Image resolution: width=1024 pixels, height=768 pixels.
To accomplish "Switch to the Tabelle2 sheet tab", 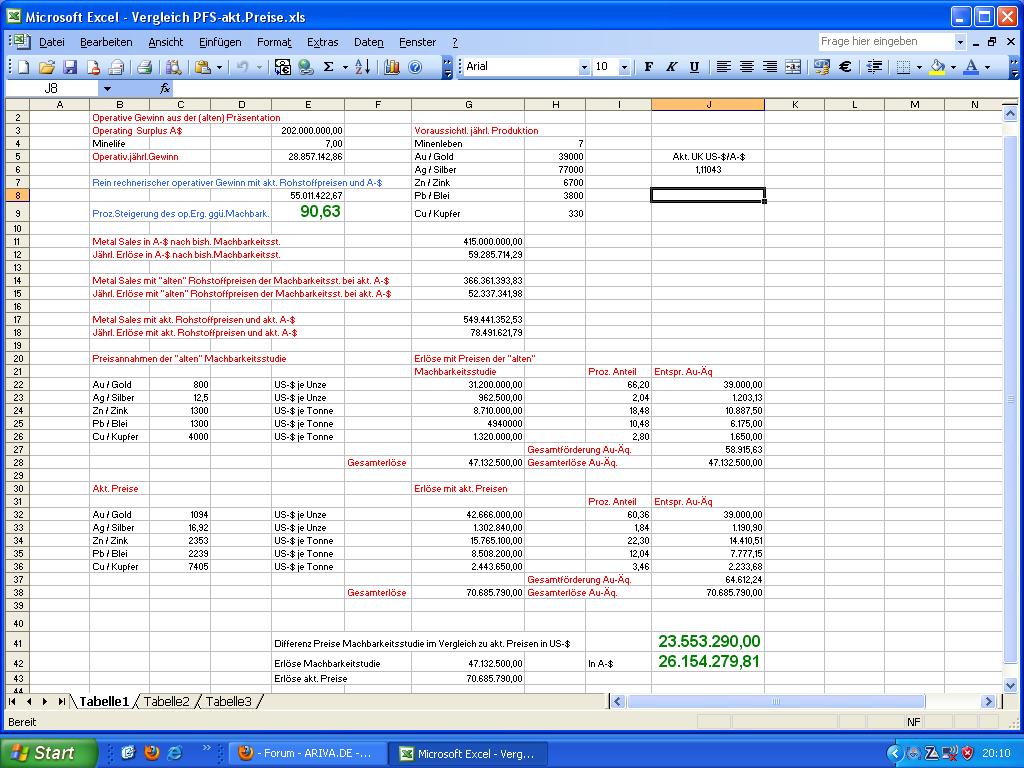I will (166, 702).
